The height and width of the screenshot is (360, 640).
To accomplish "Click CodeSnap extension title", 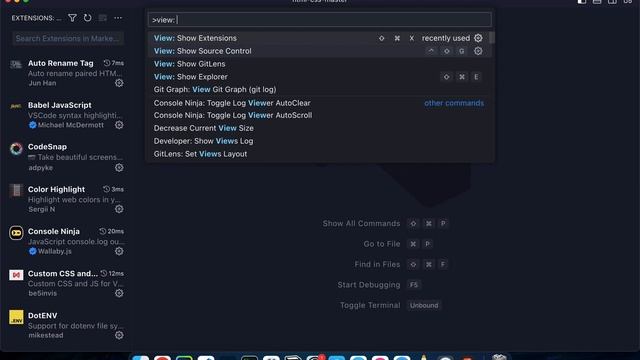I will (47, 147).
